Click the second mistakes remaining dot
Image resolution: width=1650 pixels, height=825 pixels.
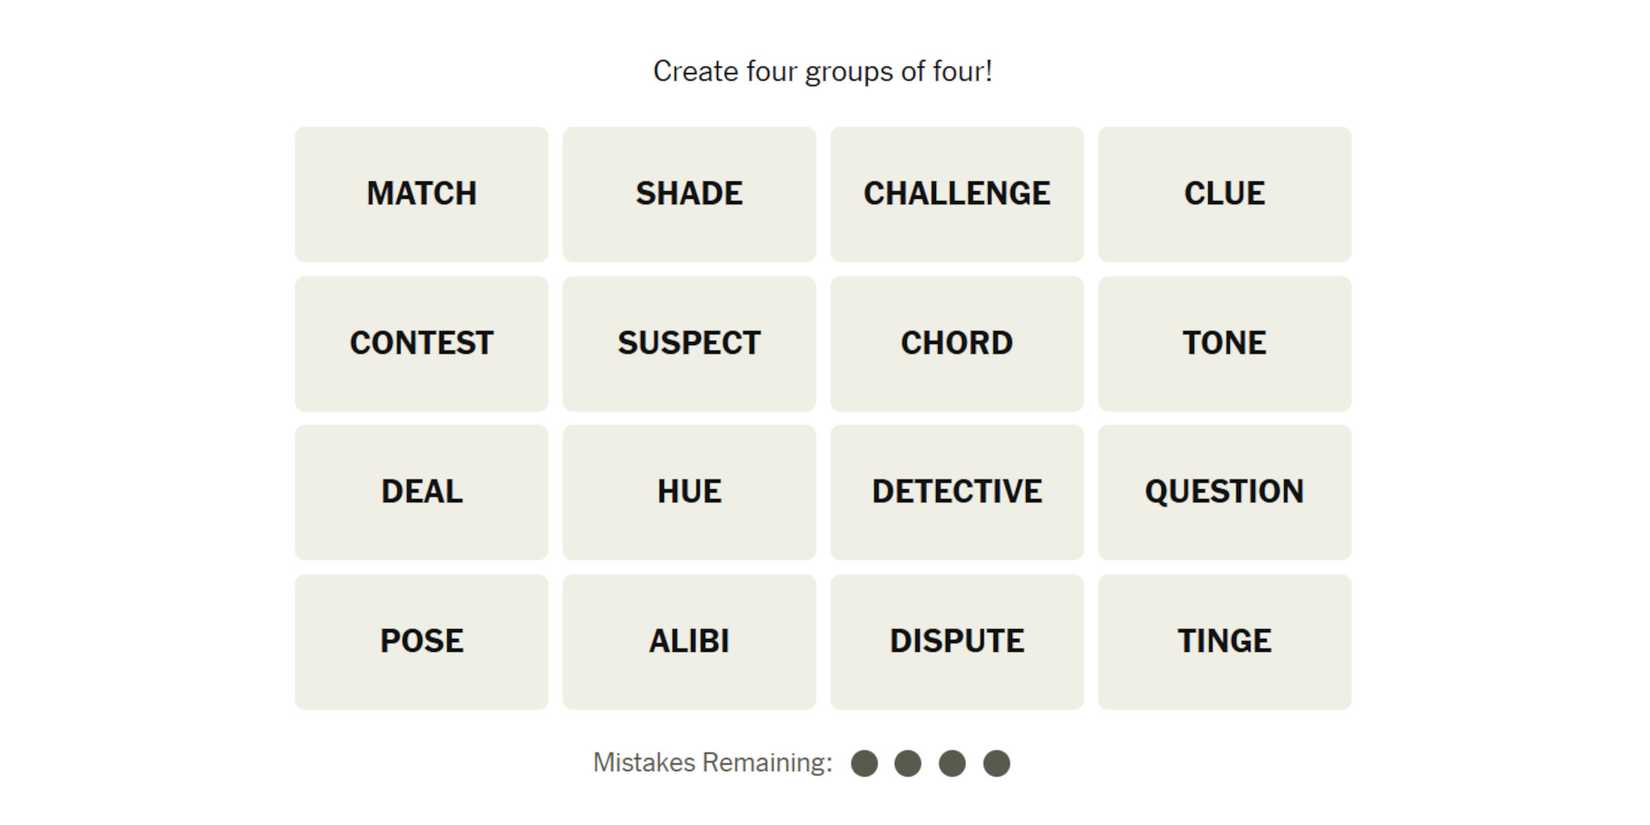tap(908, 764)
